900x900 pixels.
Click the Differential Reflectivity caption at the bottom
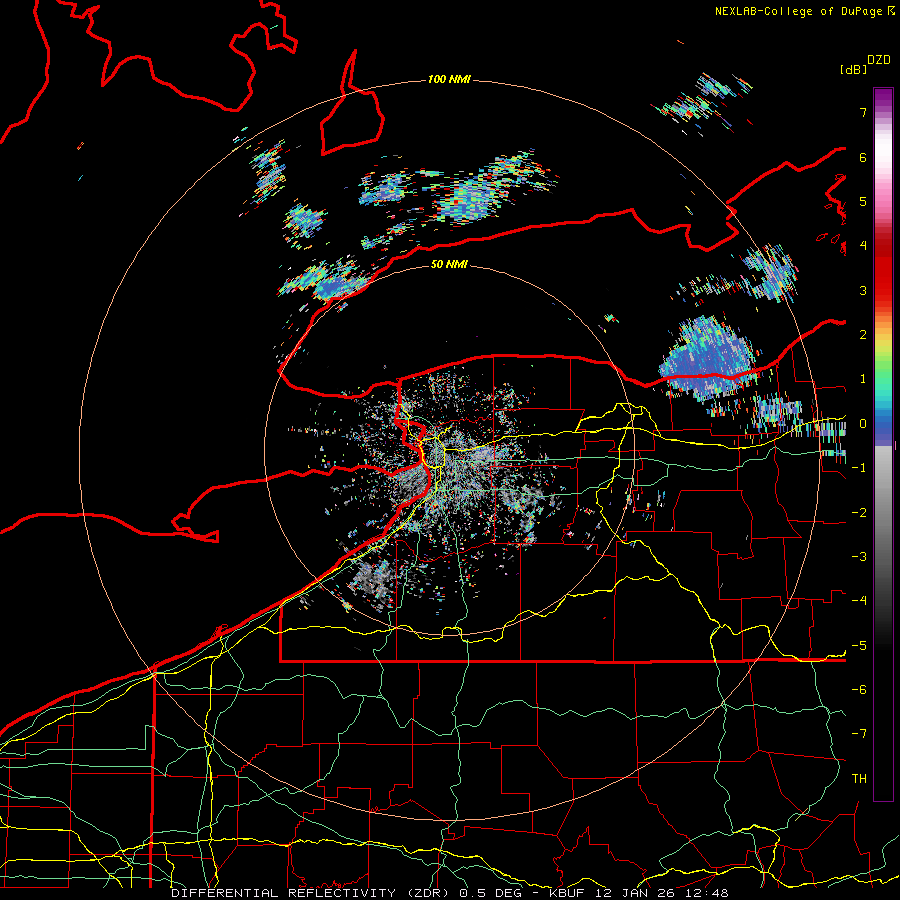click(449, 893)
